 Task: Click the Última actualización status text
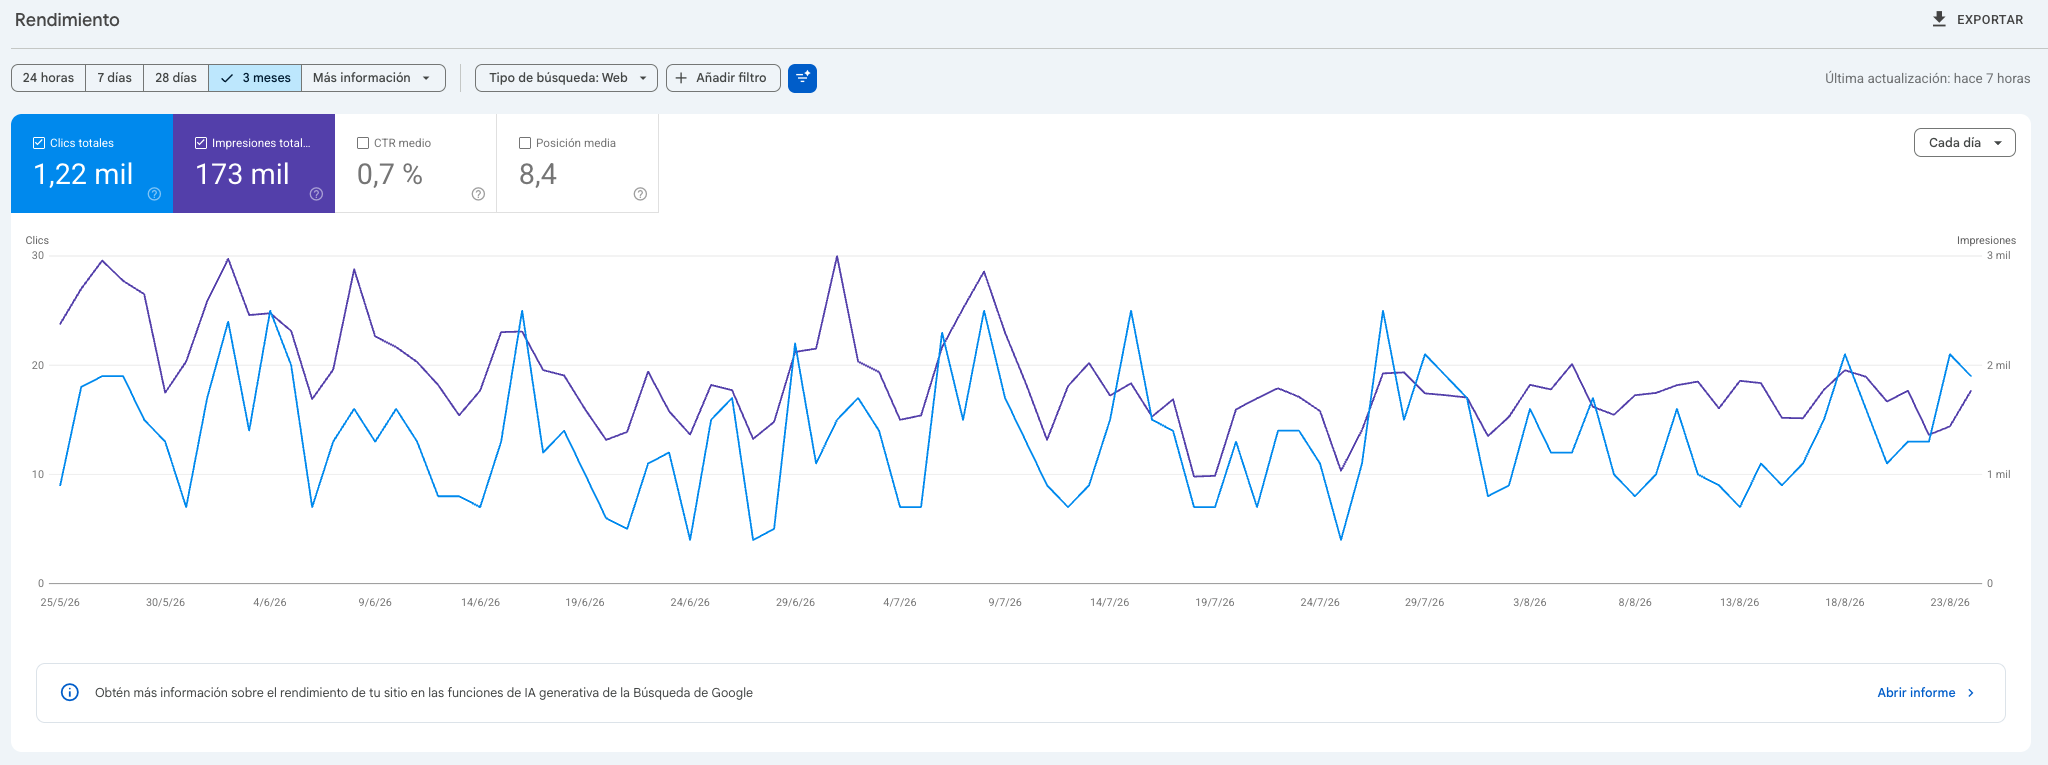click(x=1927, y=78)
